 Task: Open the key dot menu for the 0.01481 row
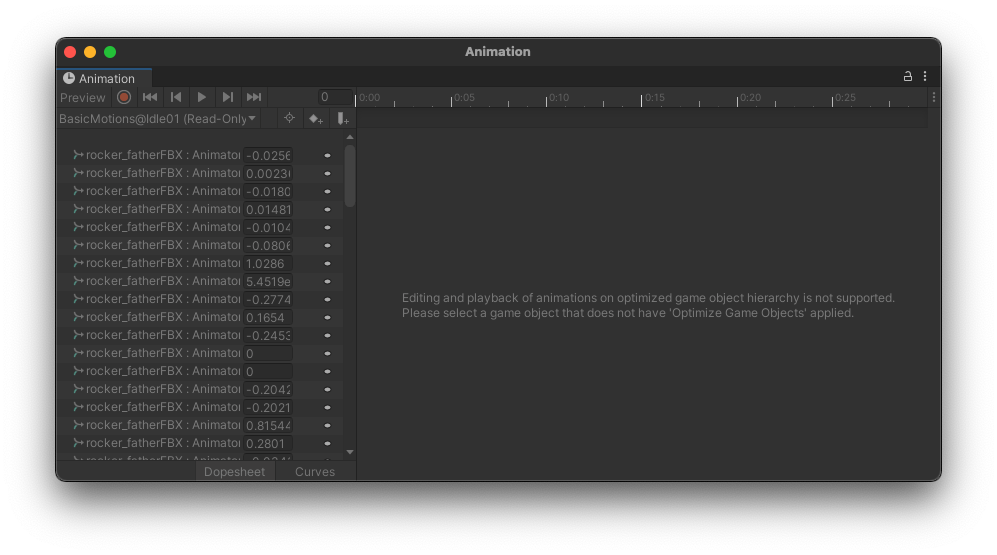coord(327,209)
